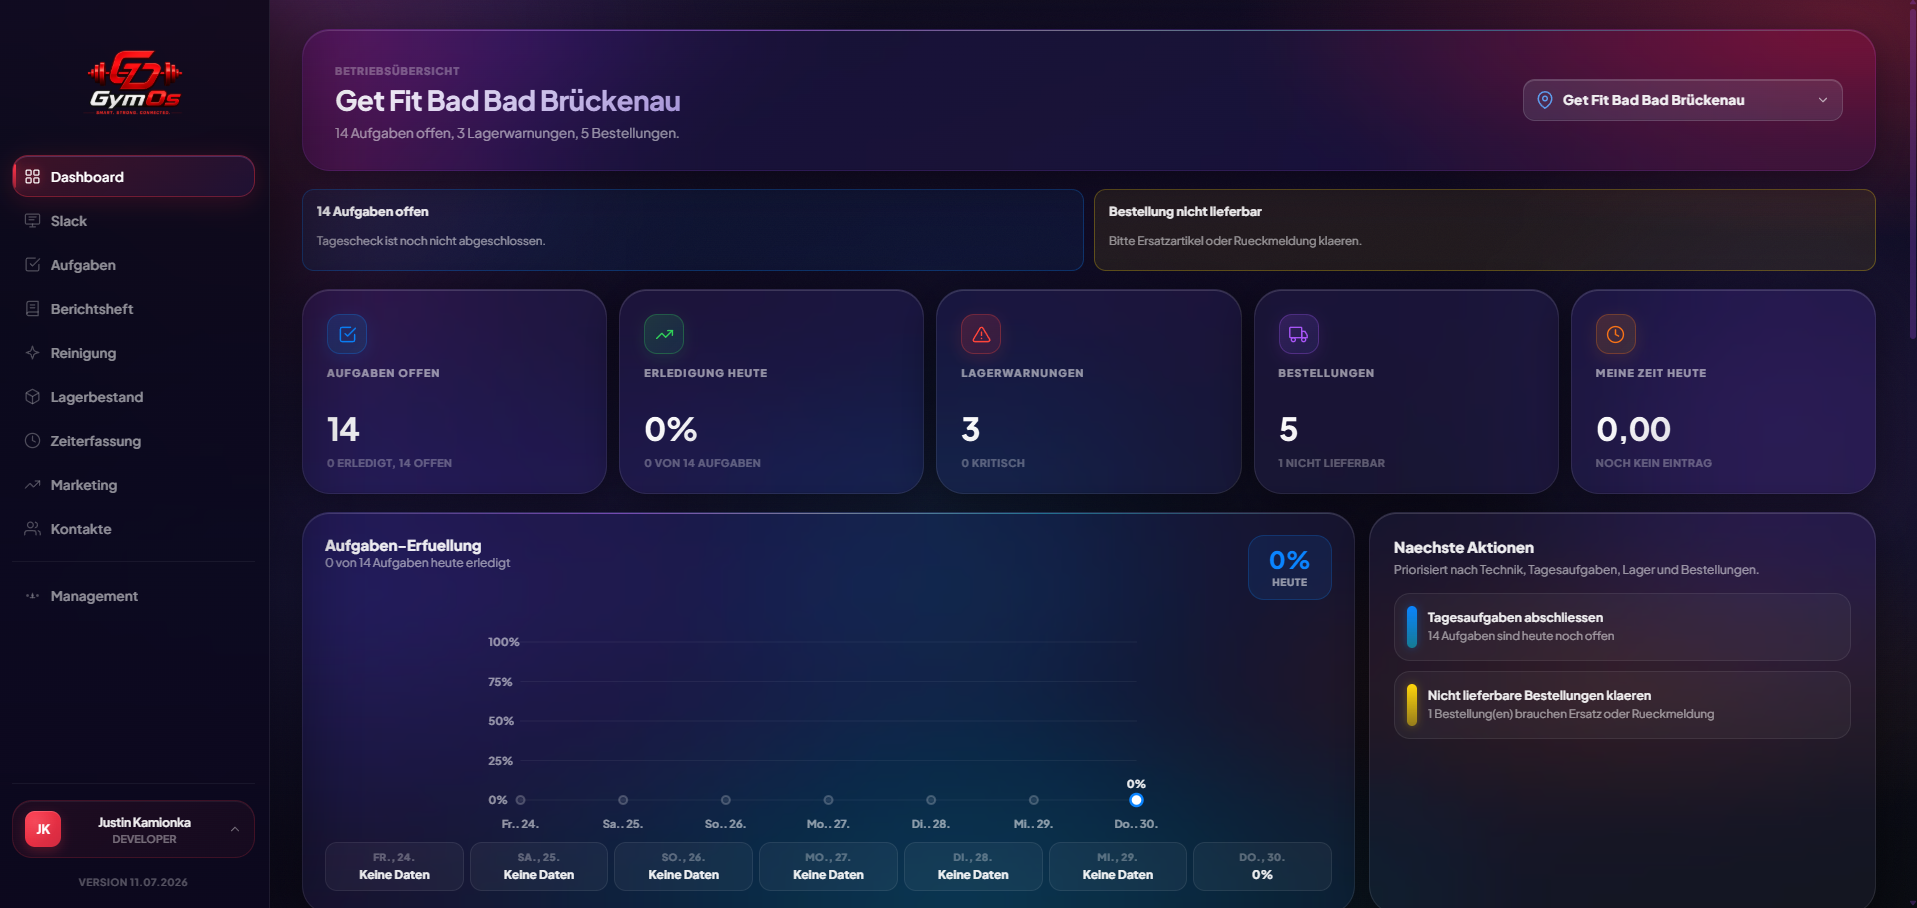The image size is (1917, 908).
Task: Click the blue checkbox icon on Aufgaben Offen card
Action: click(x=347, y=334)
